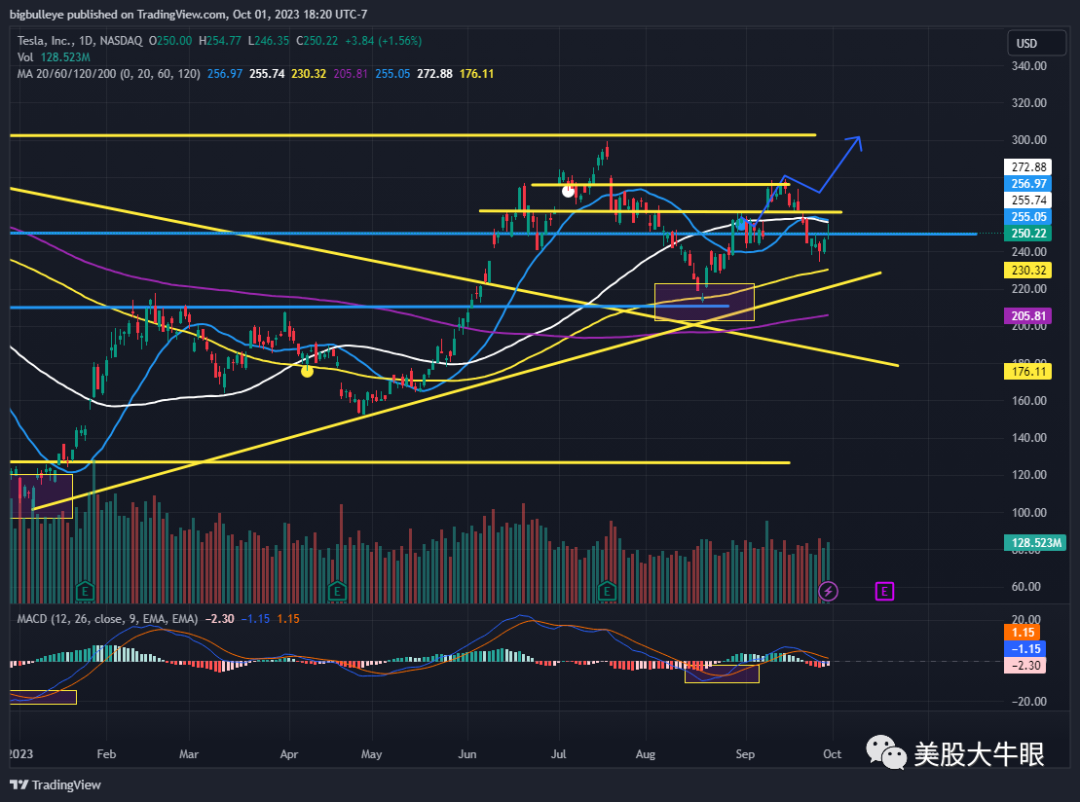1080x802 pixels.
Task: Click the 100.00 price axis tick
Action: pos(1028,512)
